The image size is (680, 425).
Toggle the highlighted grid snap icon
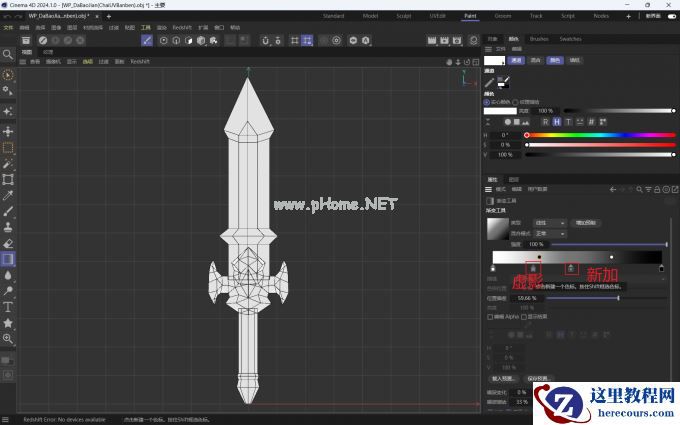[x=307, y=40]
